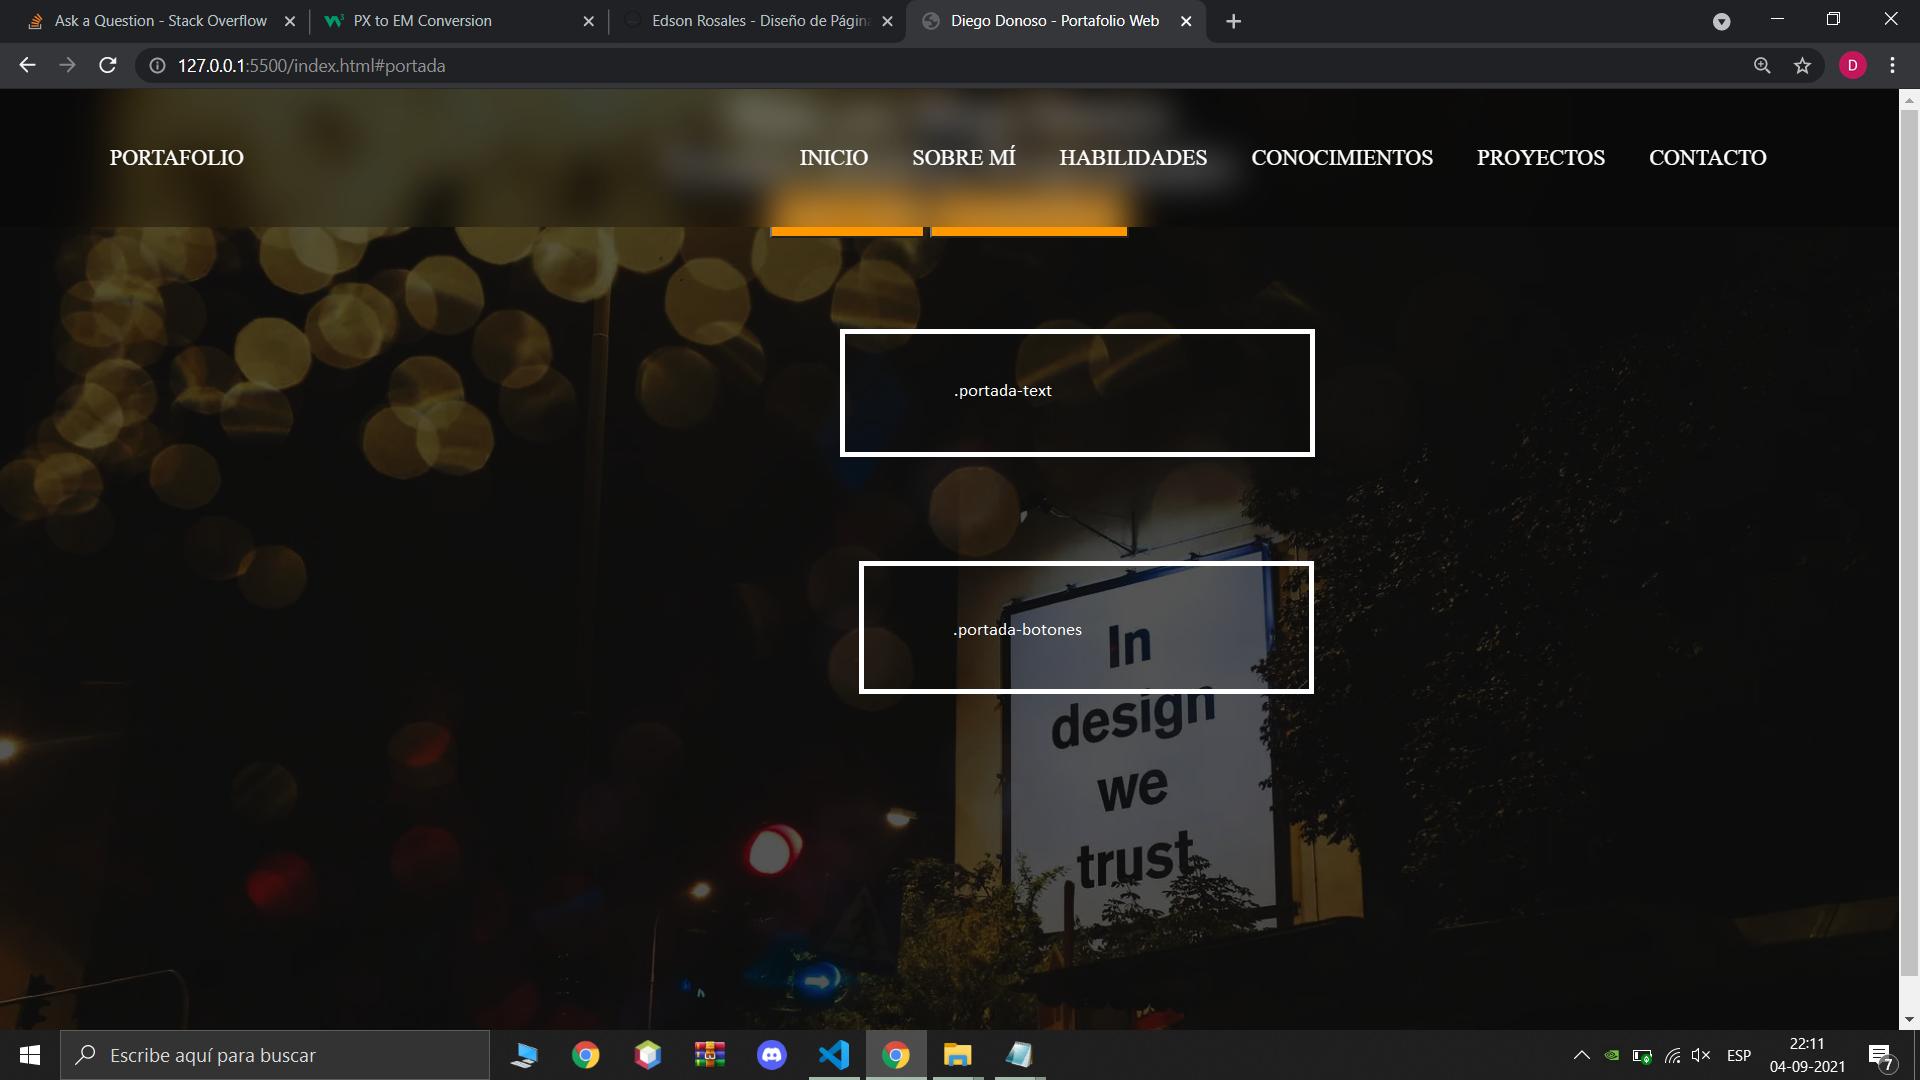Open Chrome three-dot menu
Screen dimensions: 1920x1080
click(x=1892, y=66)
